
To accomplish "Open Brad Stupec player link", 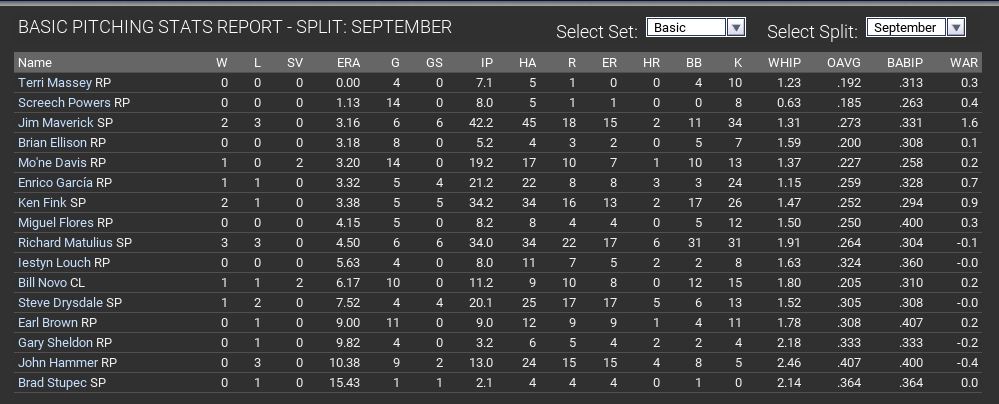I will coord(53,382).
